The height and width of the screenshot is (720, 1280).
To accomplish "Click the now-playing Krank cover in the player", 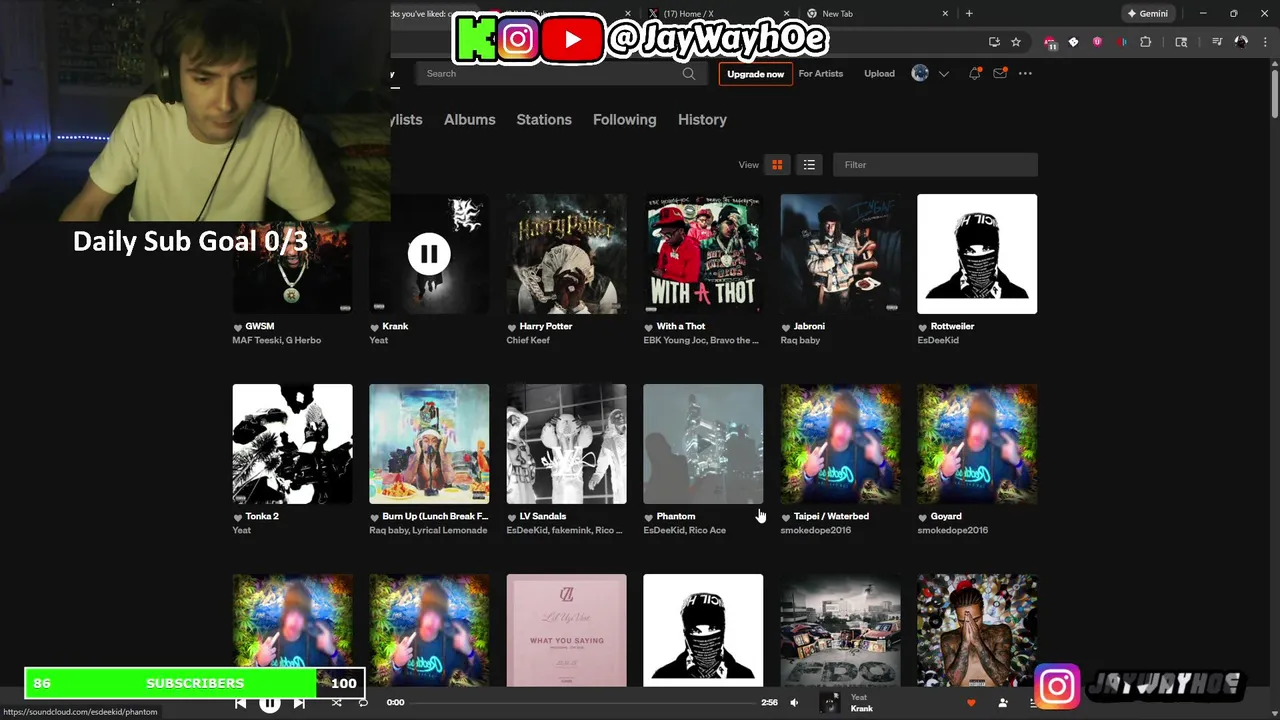I will click(x=830, y=703).
